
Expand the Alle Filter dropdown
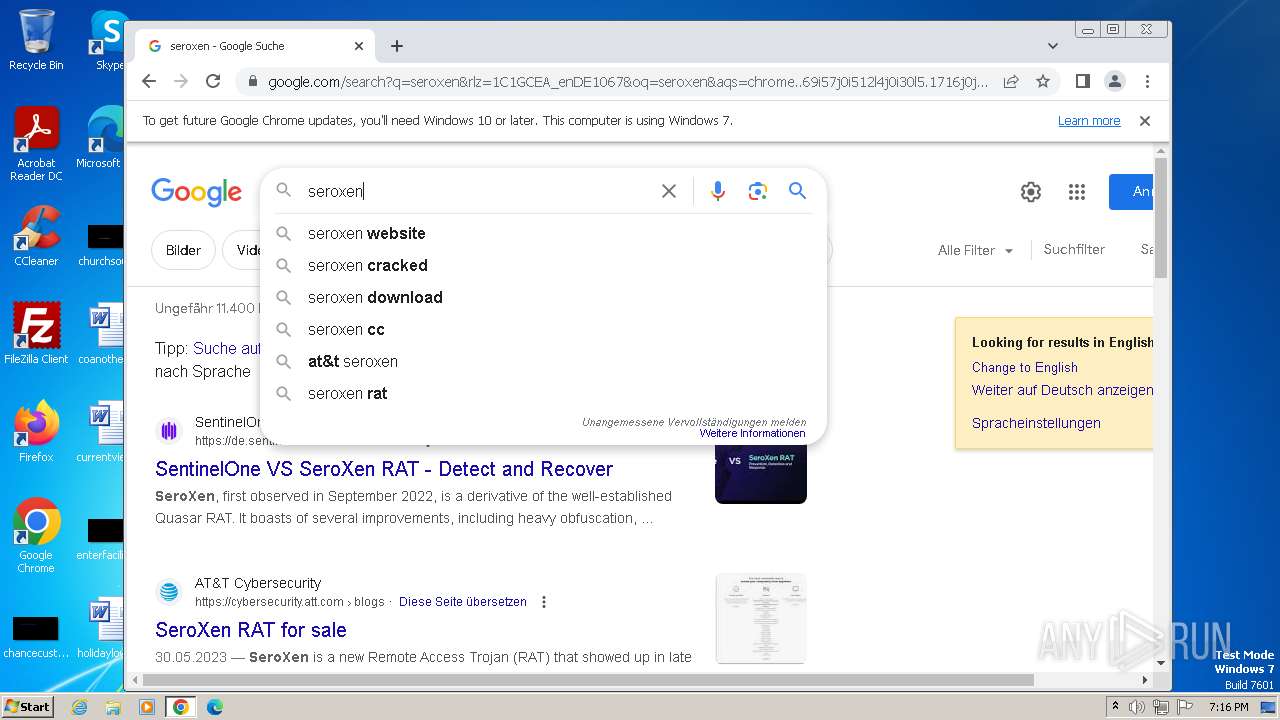coord(975,250)
